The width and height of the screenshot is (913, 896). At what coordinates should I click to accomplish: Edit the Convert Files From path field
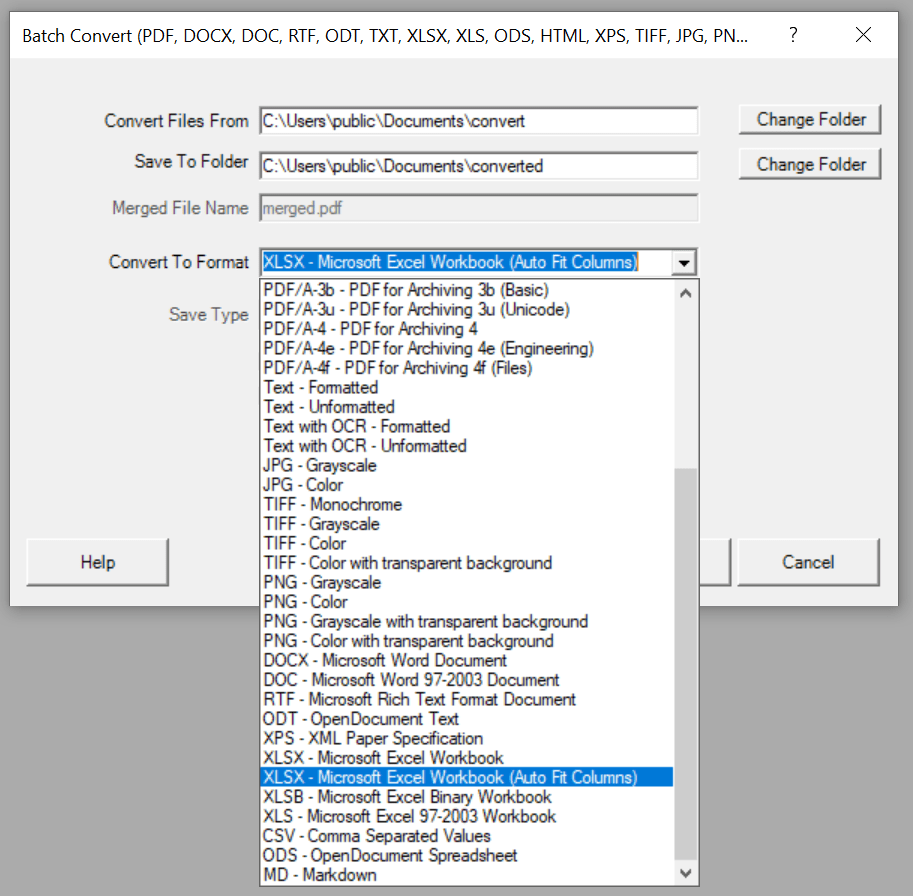tap(479, 121)
